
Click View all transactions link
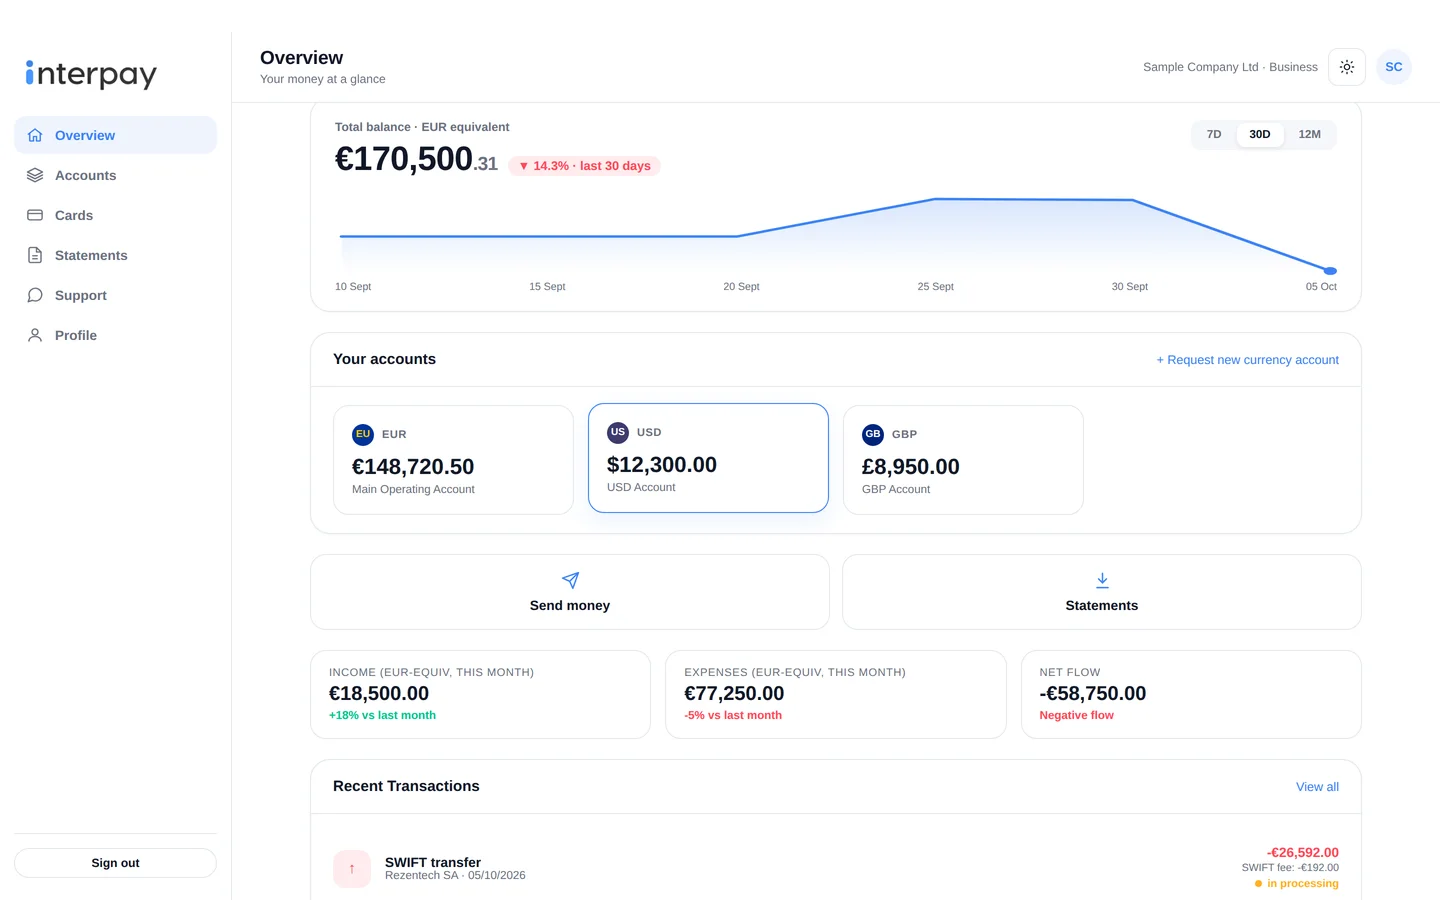pos(1317,787)
